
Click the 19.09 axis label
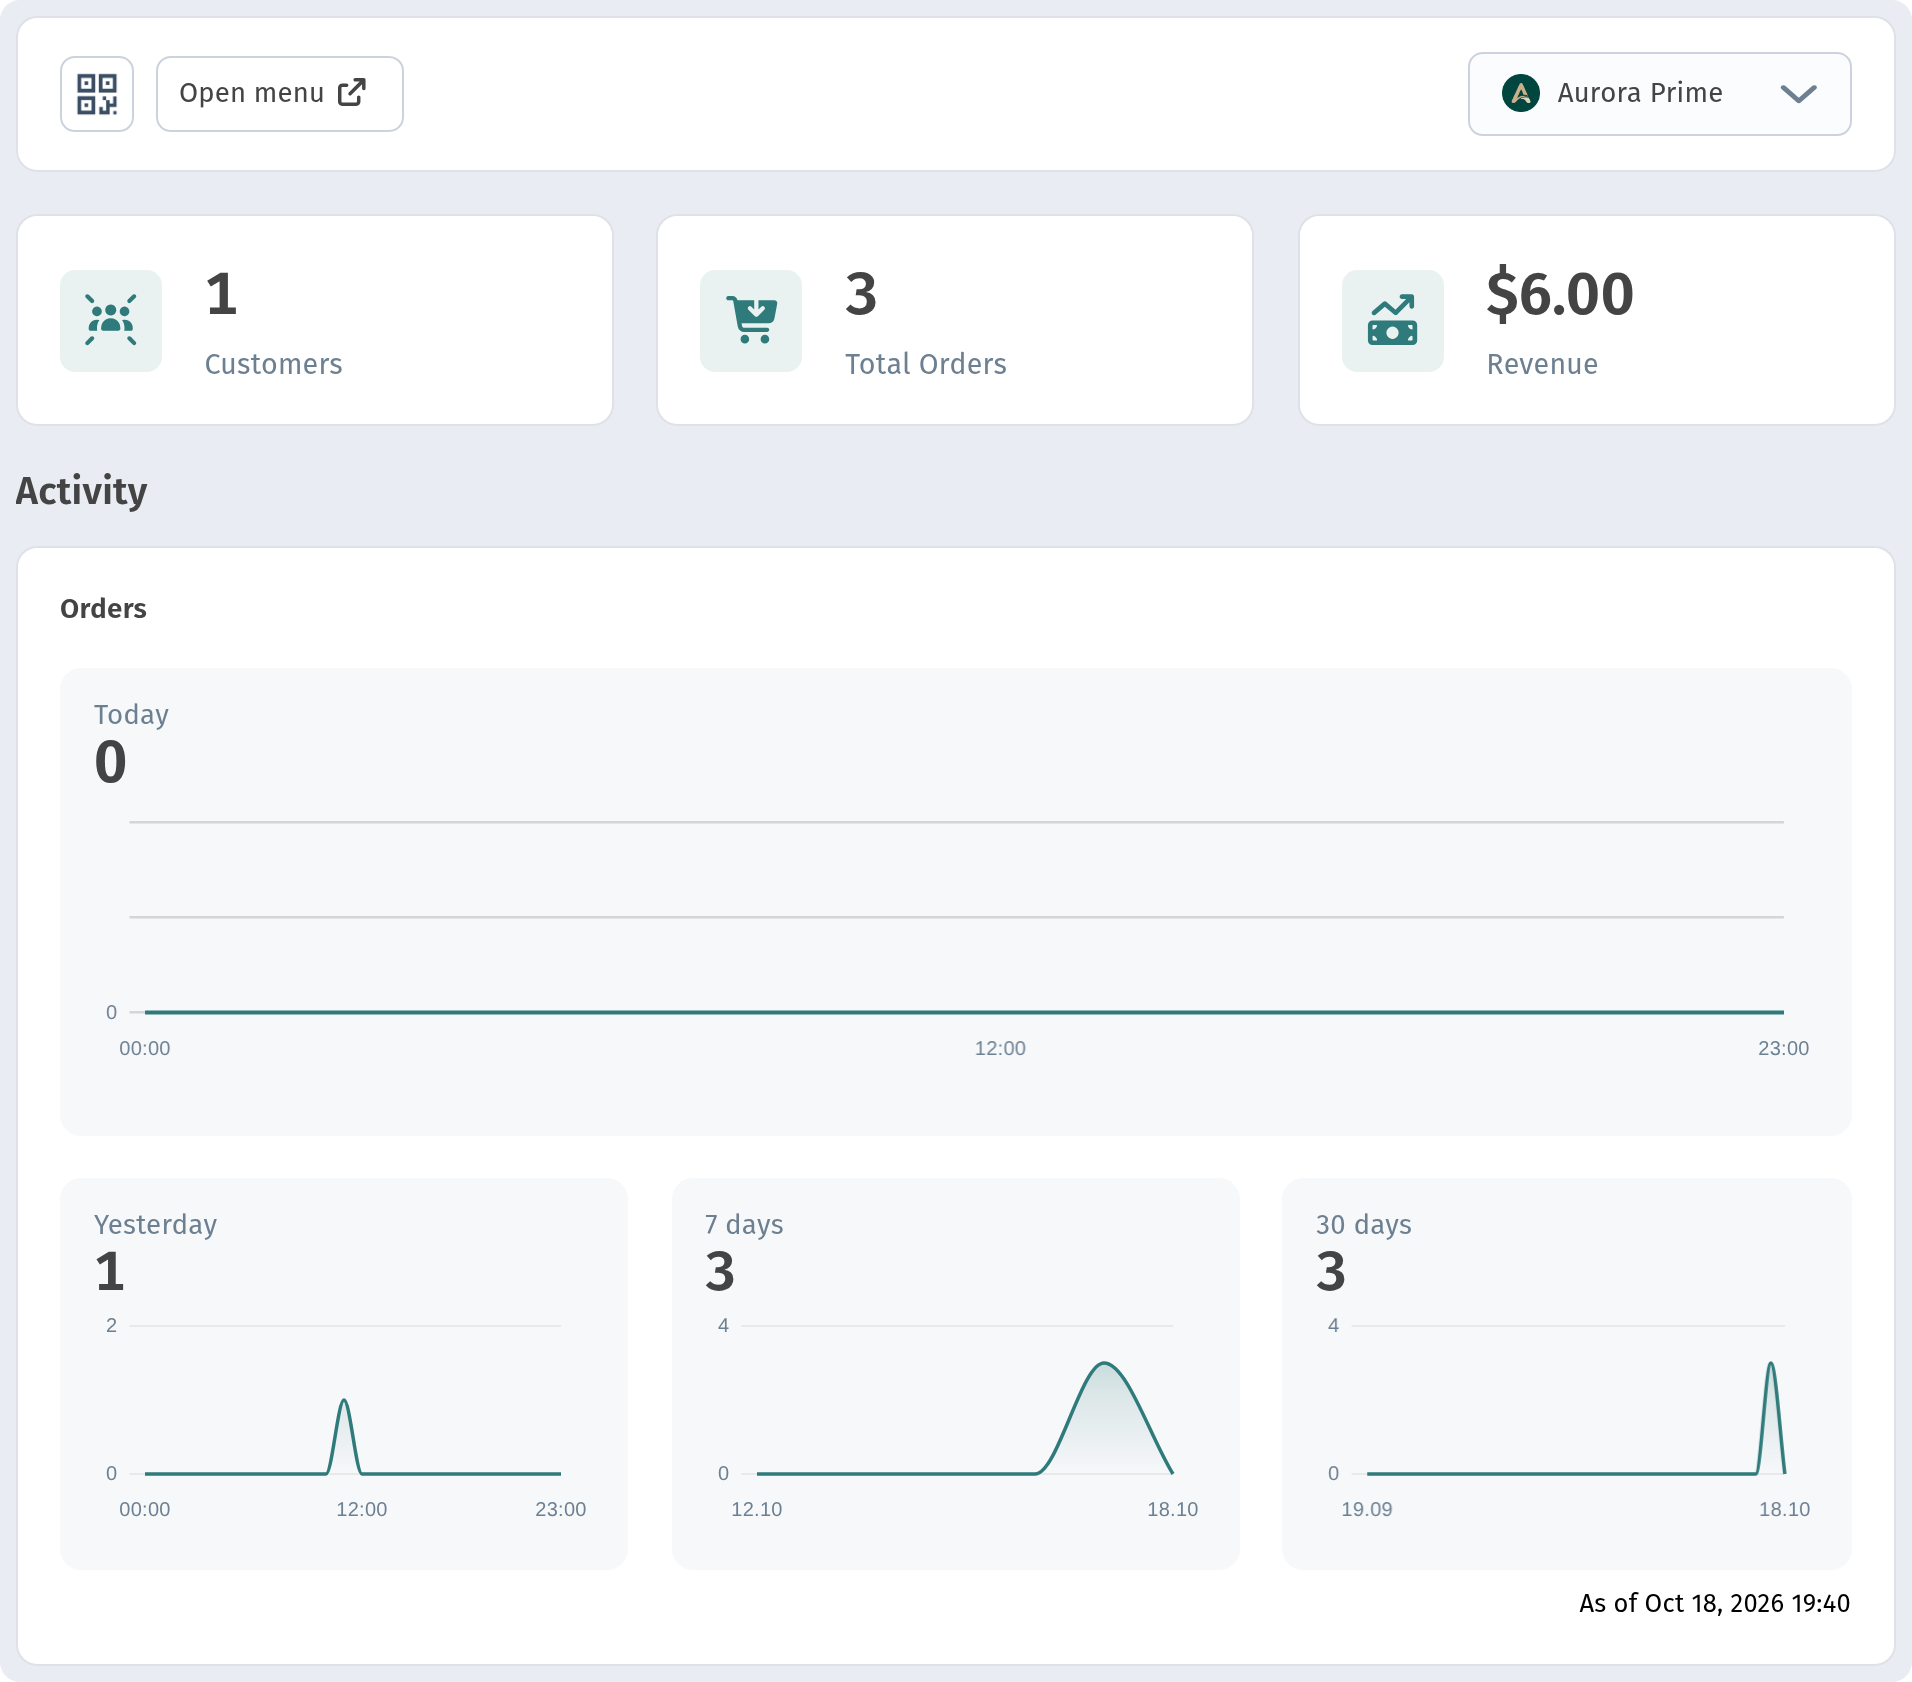point(1367,1509)
